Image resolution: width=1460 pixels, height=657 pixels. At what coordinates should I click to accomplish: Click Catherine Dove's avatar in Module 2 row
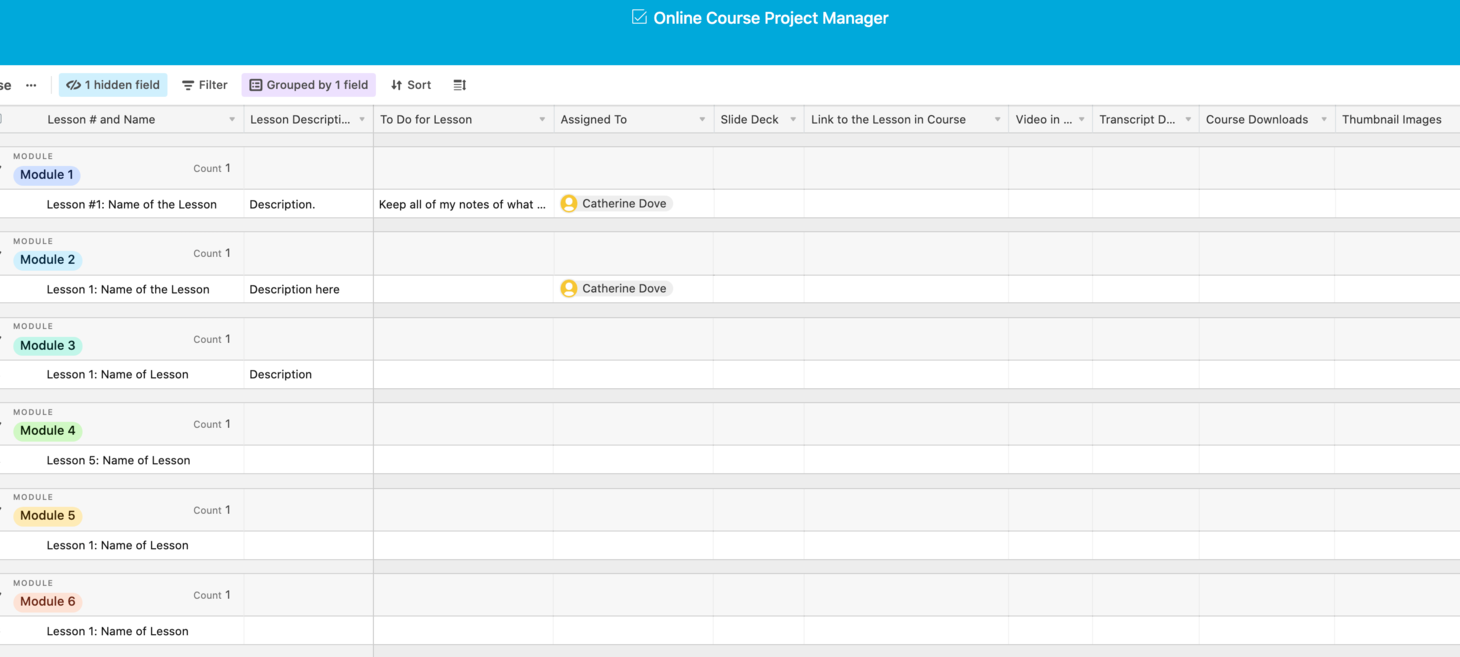569,289
